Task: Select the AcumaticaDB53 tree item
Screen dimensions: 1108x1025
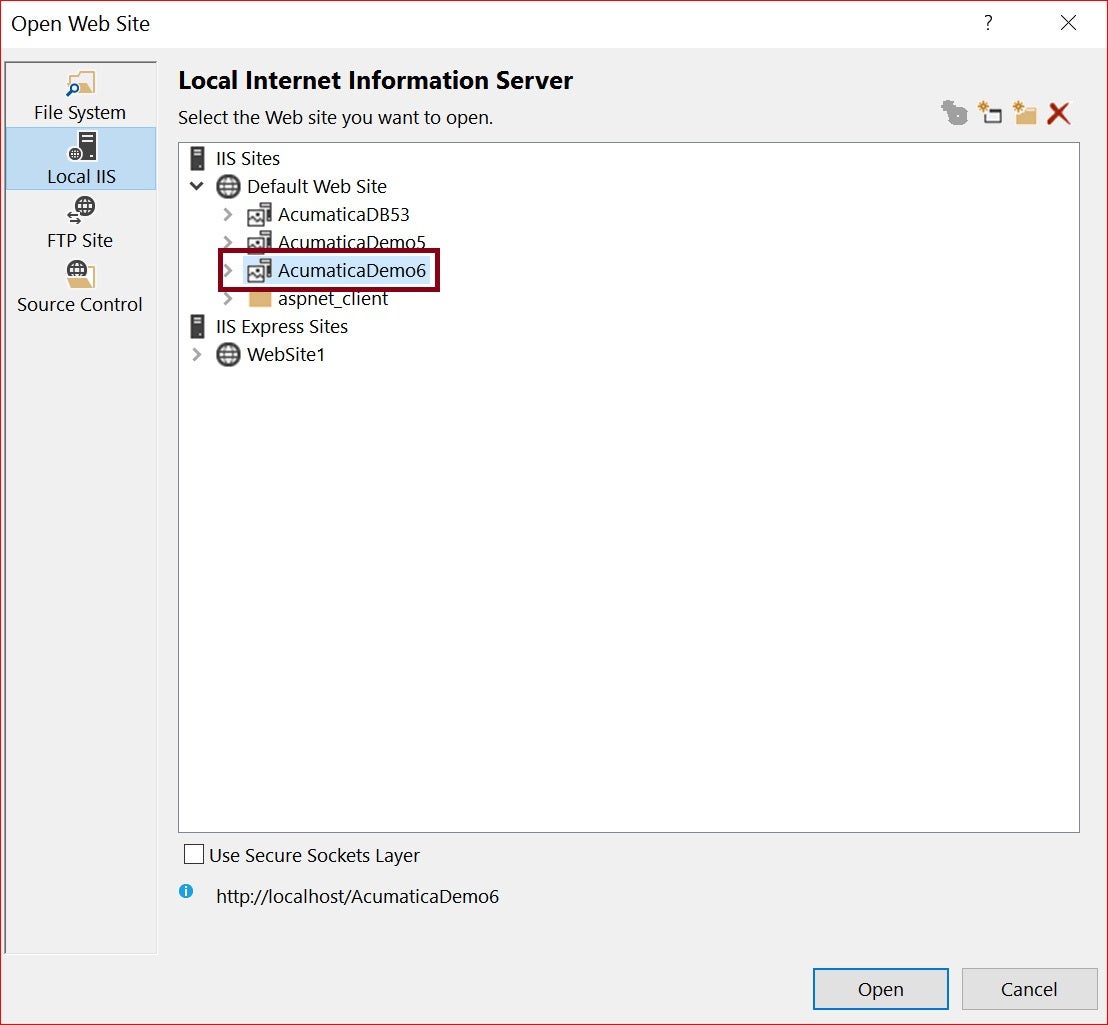Action: coord(343,215)
